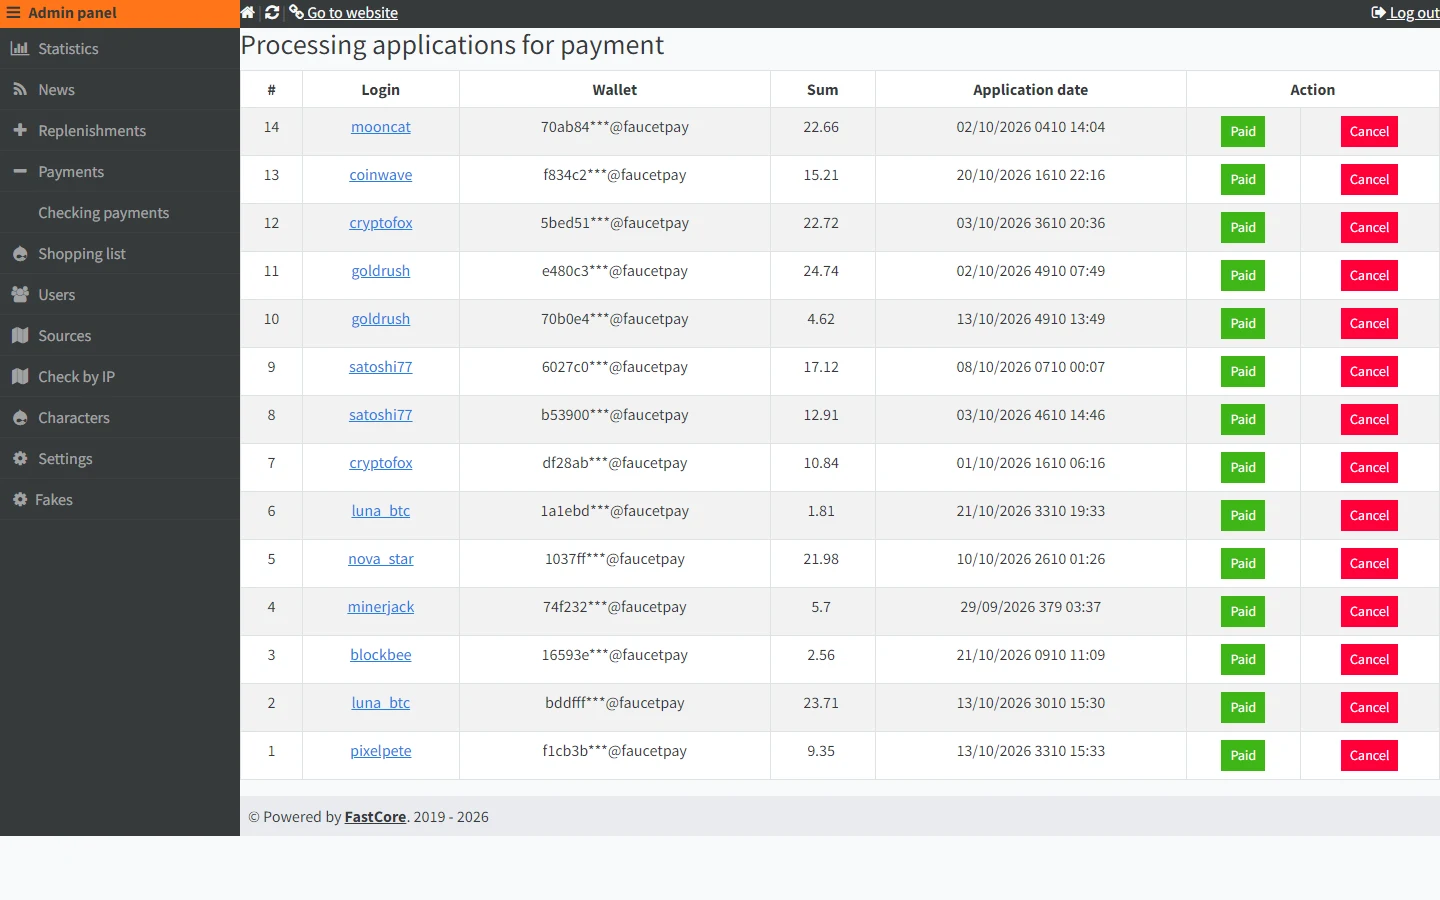Open the mooncat user login link
The width and height of the screenshot is (1440, 900).
pyautogui.click(x=381, y=127)
